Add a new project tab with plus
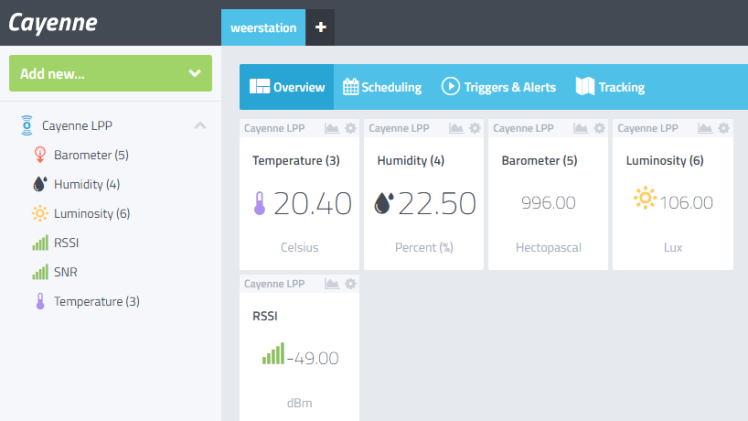Viewport: 748px width, 421px height. 320,28
